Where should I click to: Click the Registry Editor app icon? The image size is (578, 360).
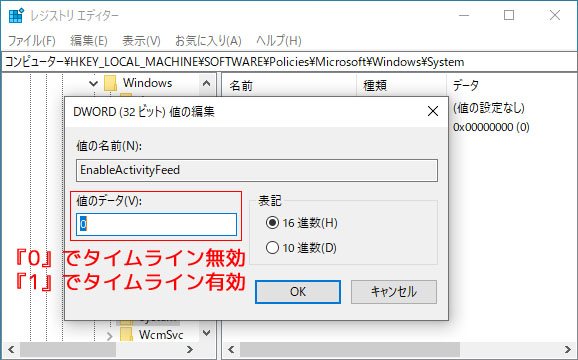tap(16, 15)
